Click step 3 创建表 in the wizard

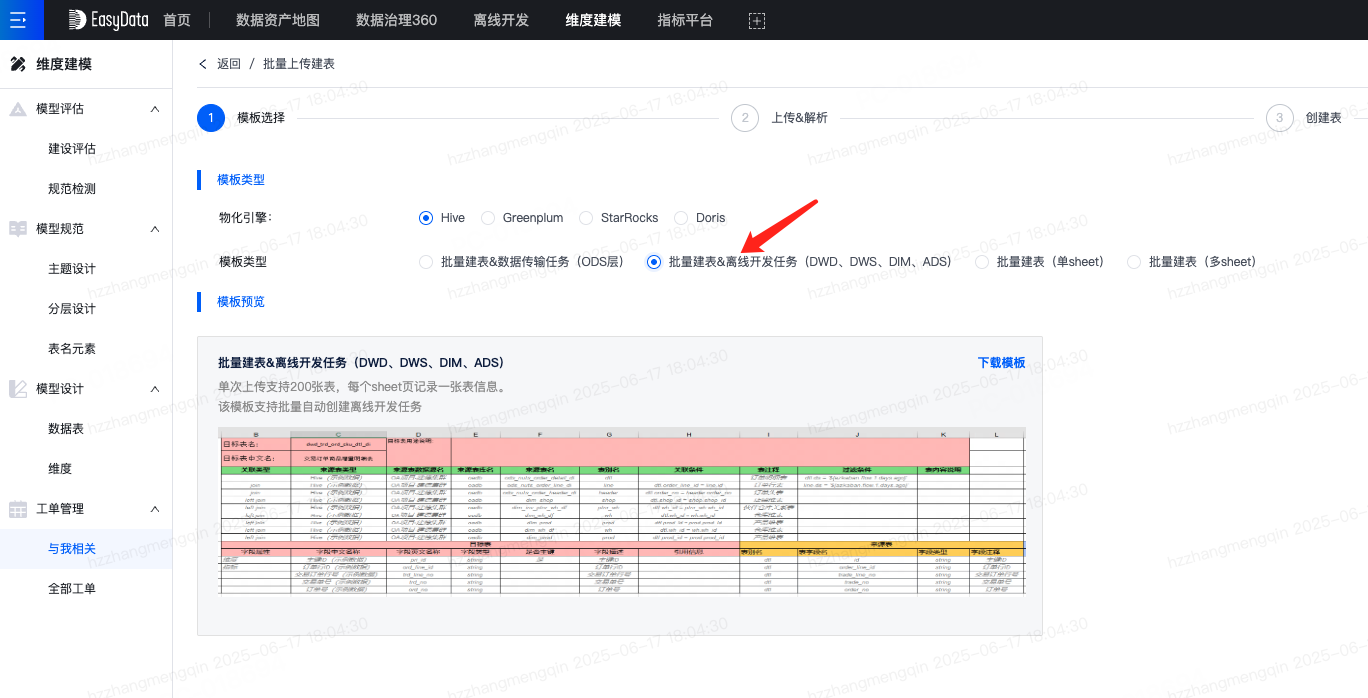[1304, 118]
